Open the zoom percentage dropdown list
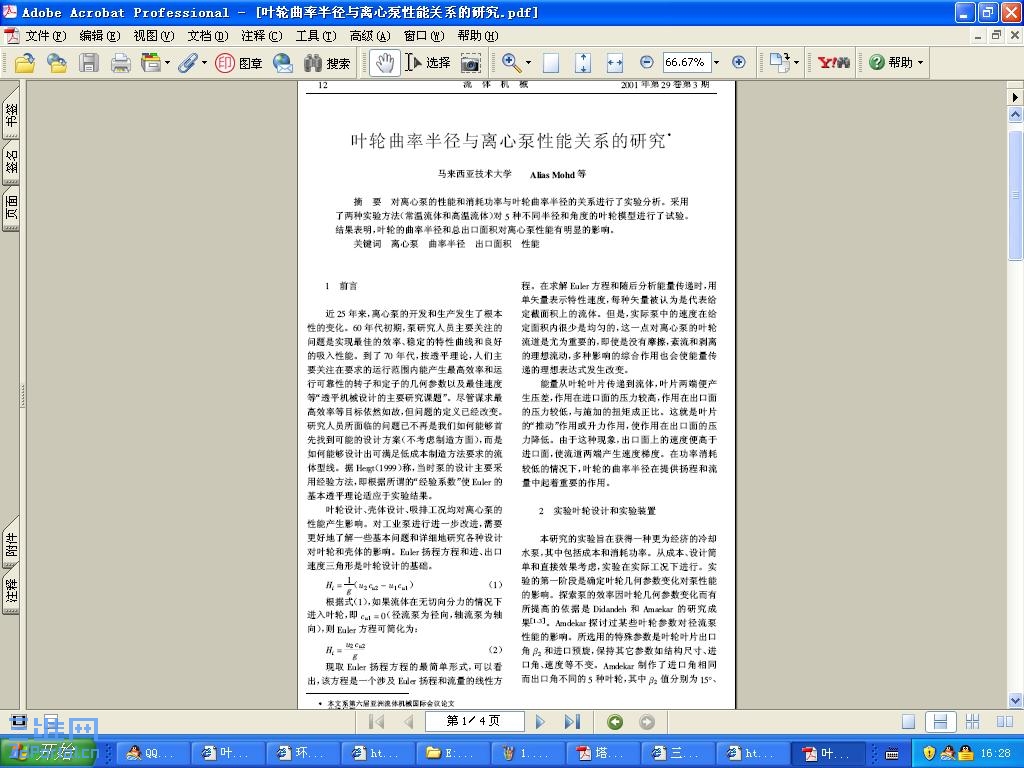Viewport: 1024px width, 768px height. [716, 63]
